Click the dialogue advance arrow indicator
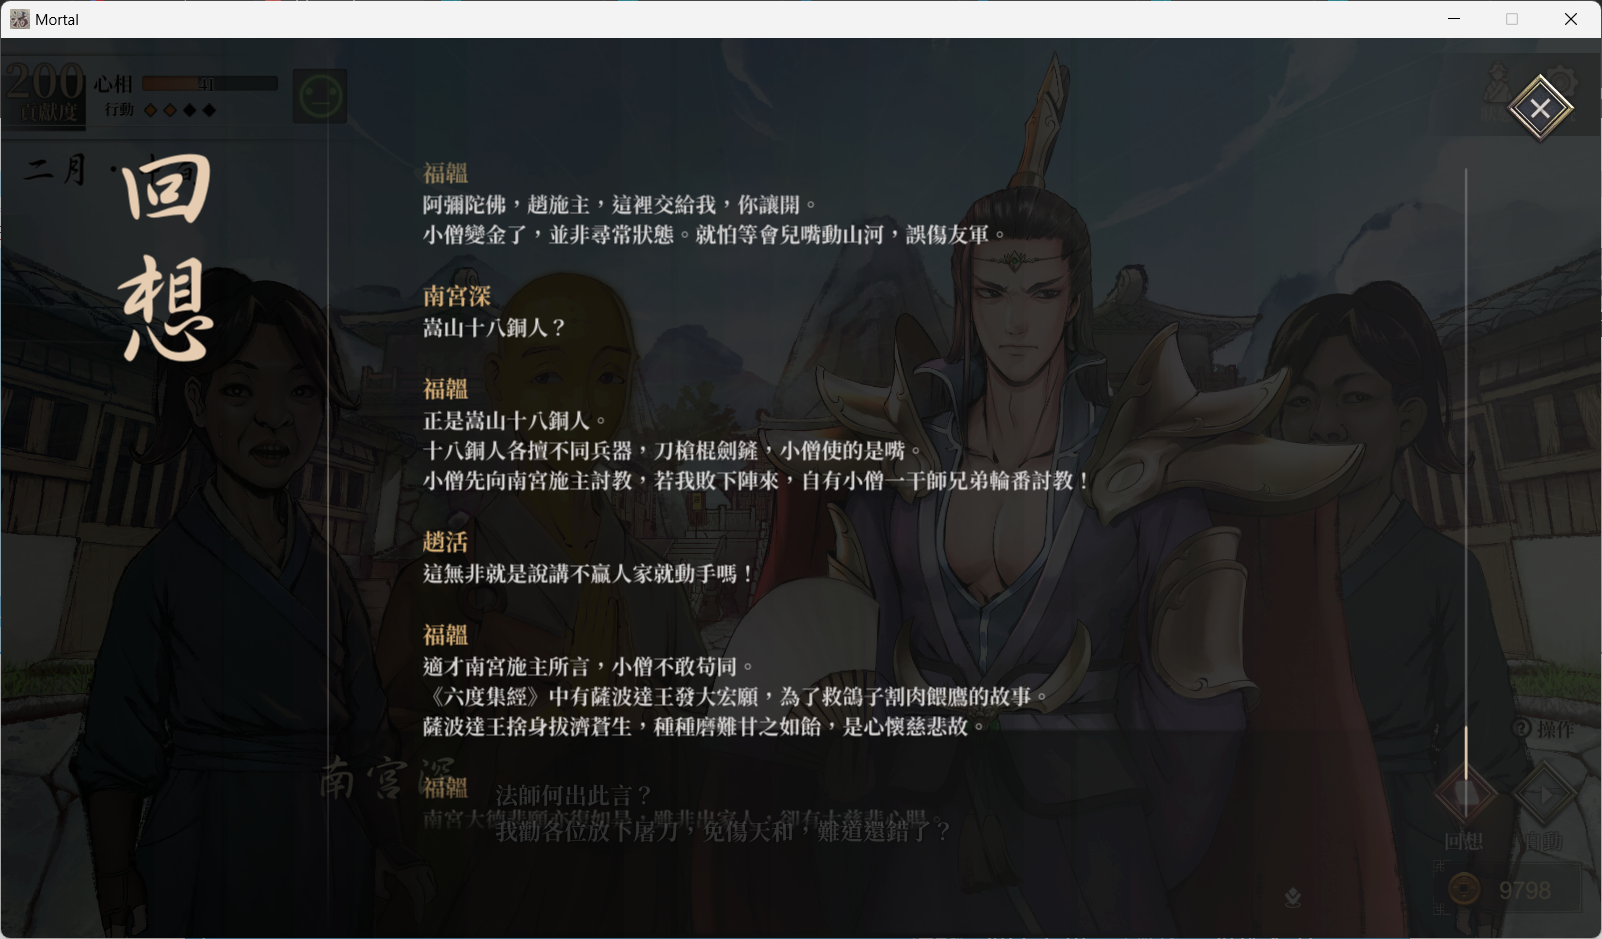Image resolution: width=1602 pixels, height=939 pixels. point(1293,898)
